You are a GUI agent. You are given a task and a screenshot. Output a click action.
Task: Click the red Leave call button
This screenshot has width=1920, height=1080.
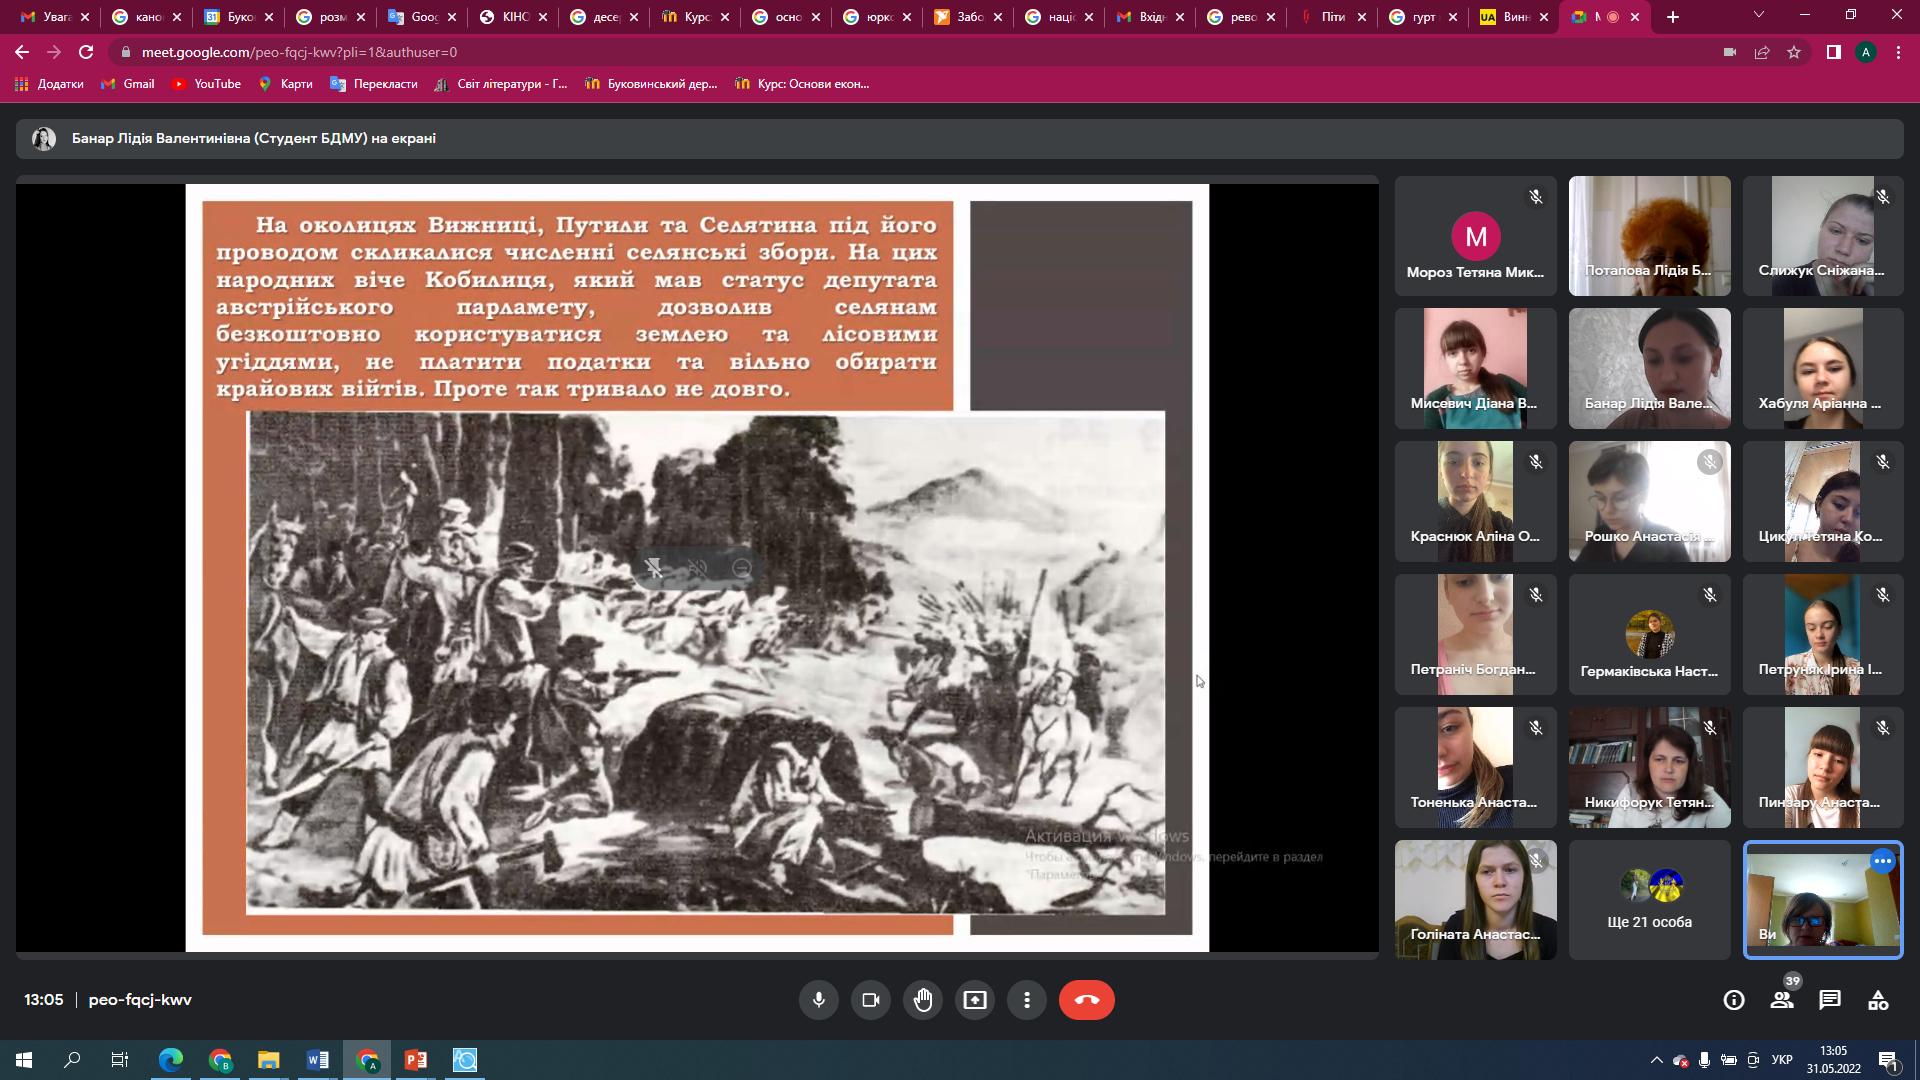click(1086, 1000)
